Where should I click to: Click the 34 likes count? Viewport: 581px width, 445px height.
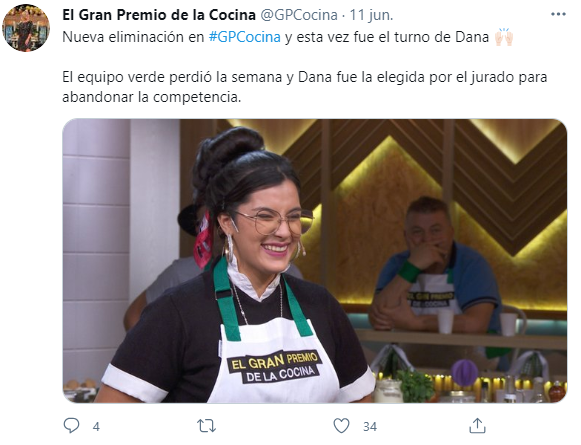pos(369,426)
